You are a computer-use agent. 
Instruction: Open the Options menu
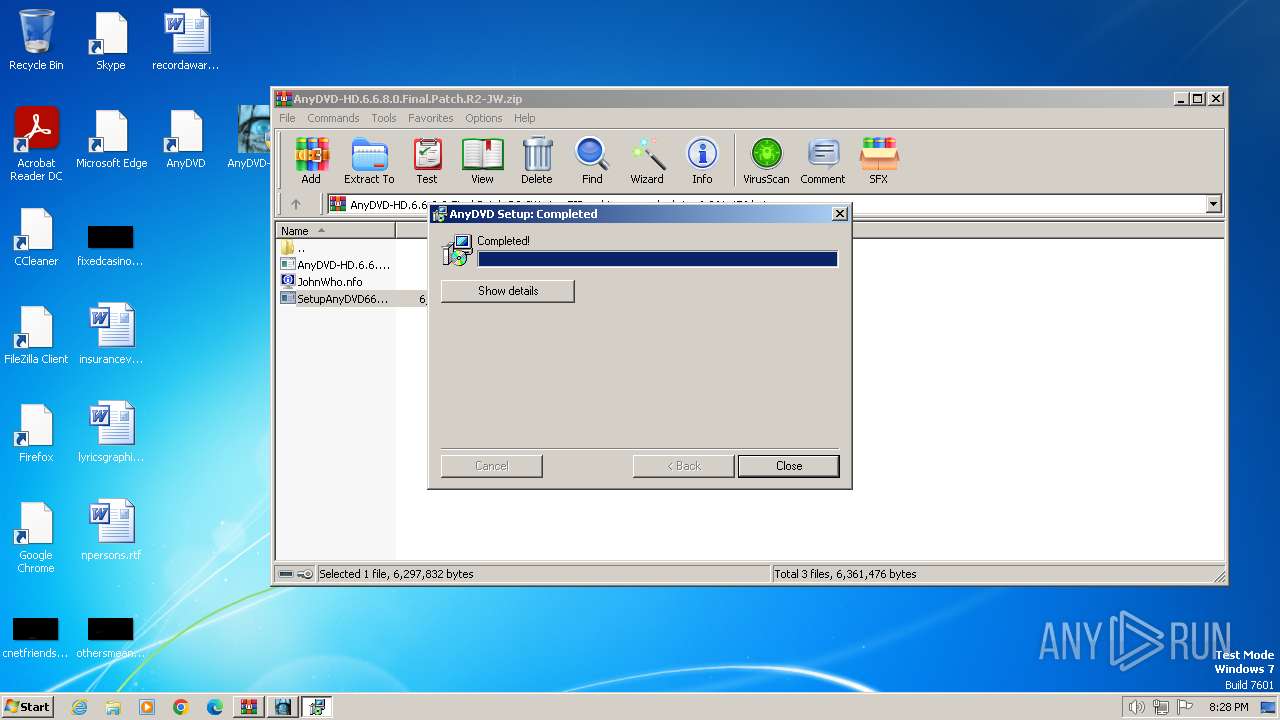483,118
